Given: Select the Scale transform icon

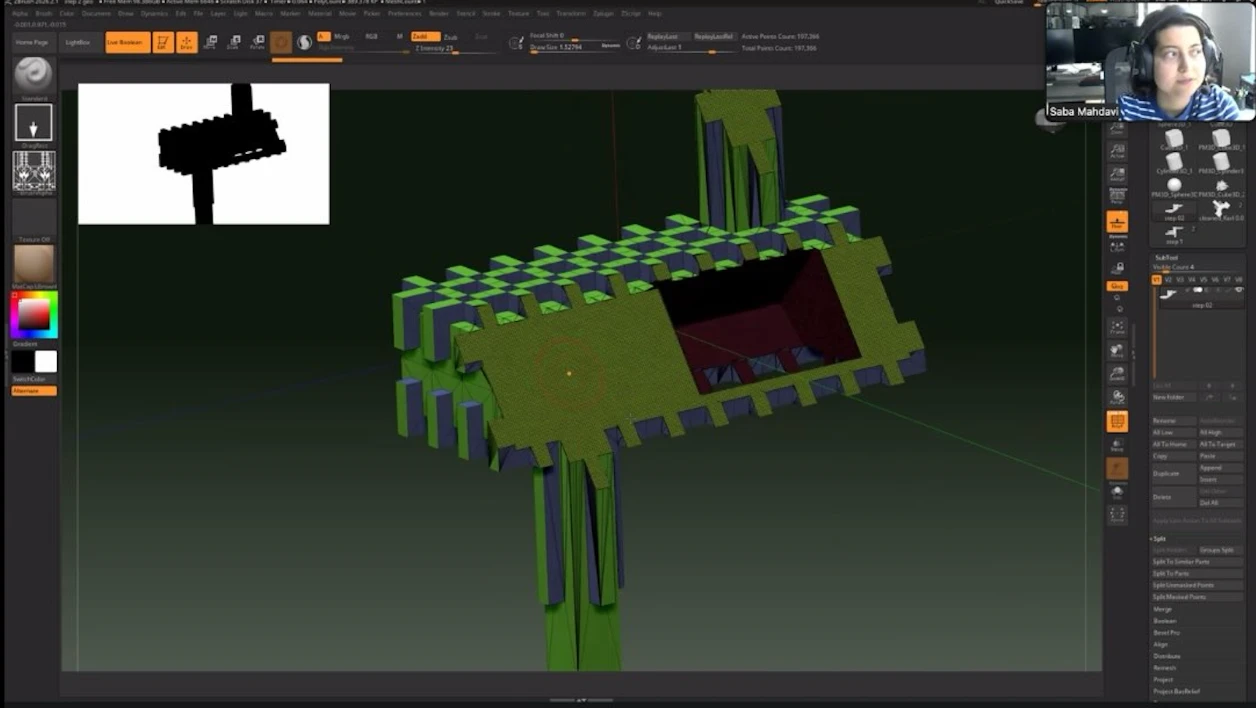Looking at the screenshot, I should [233, 42].
